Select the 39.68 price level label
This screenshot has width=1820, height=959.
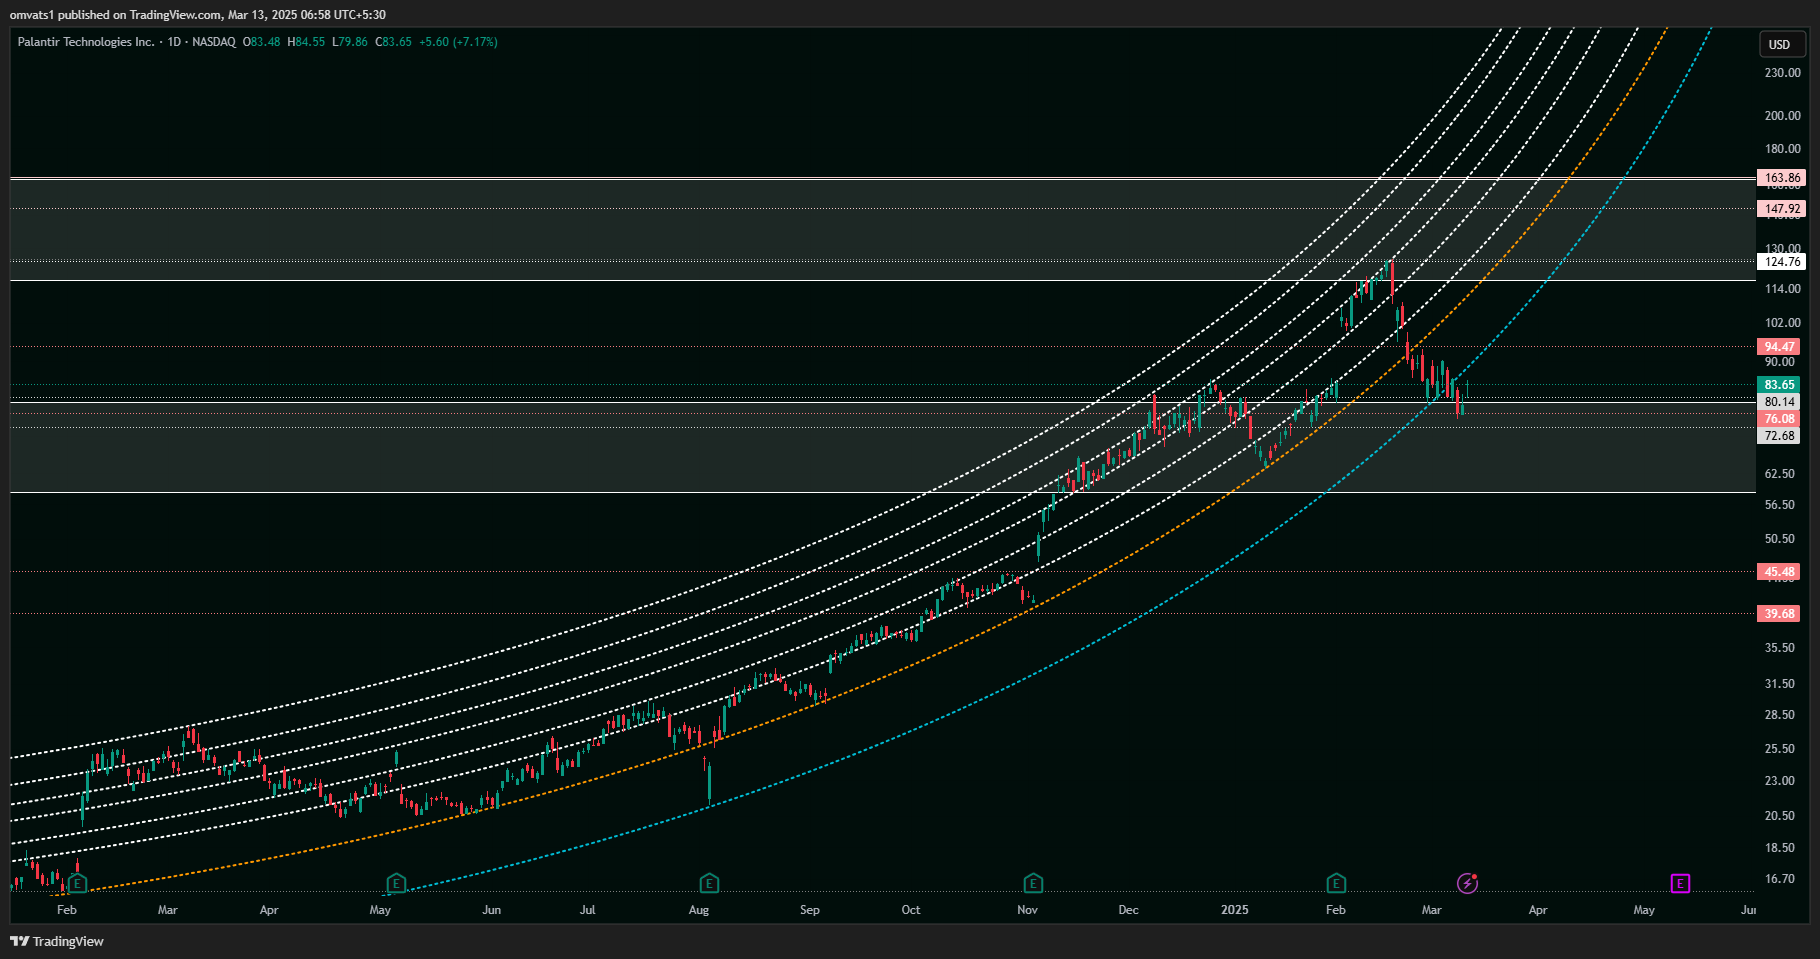[x=1779, y=614]
